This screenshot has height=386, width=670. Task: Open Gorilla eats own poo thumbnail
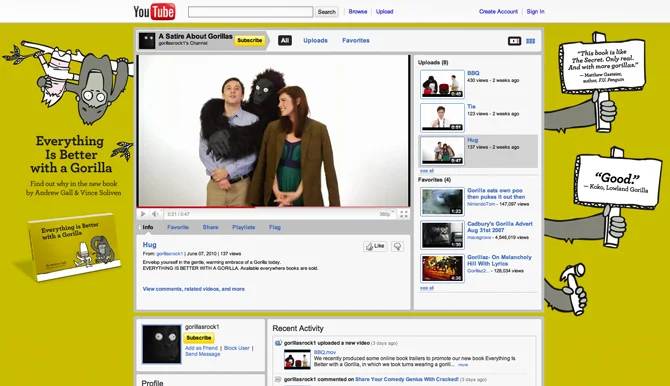tap(442, 201)
